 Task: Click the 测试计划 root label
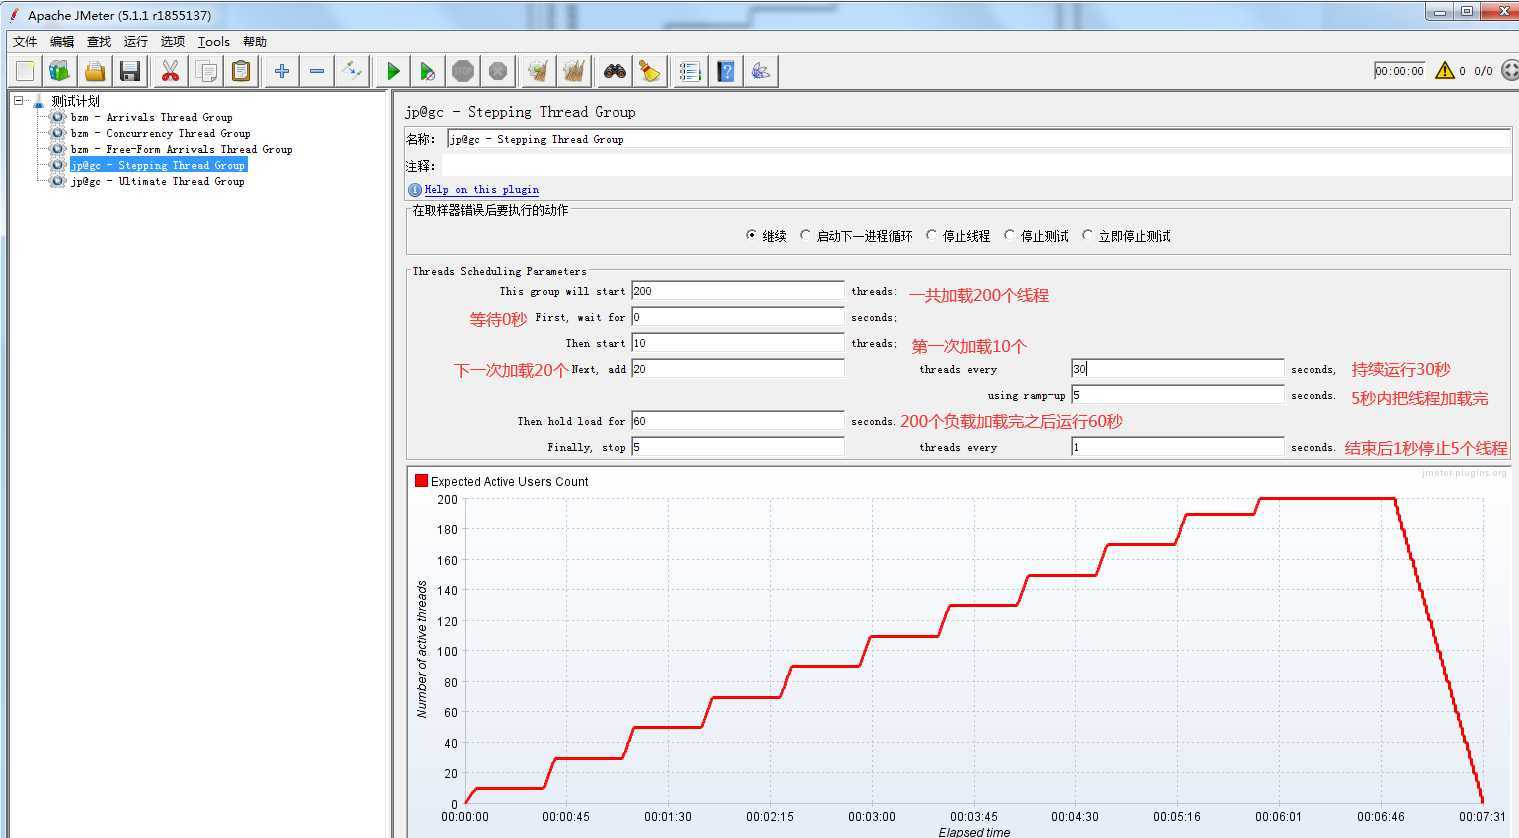pyautogui.click(x=75, y=101)
